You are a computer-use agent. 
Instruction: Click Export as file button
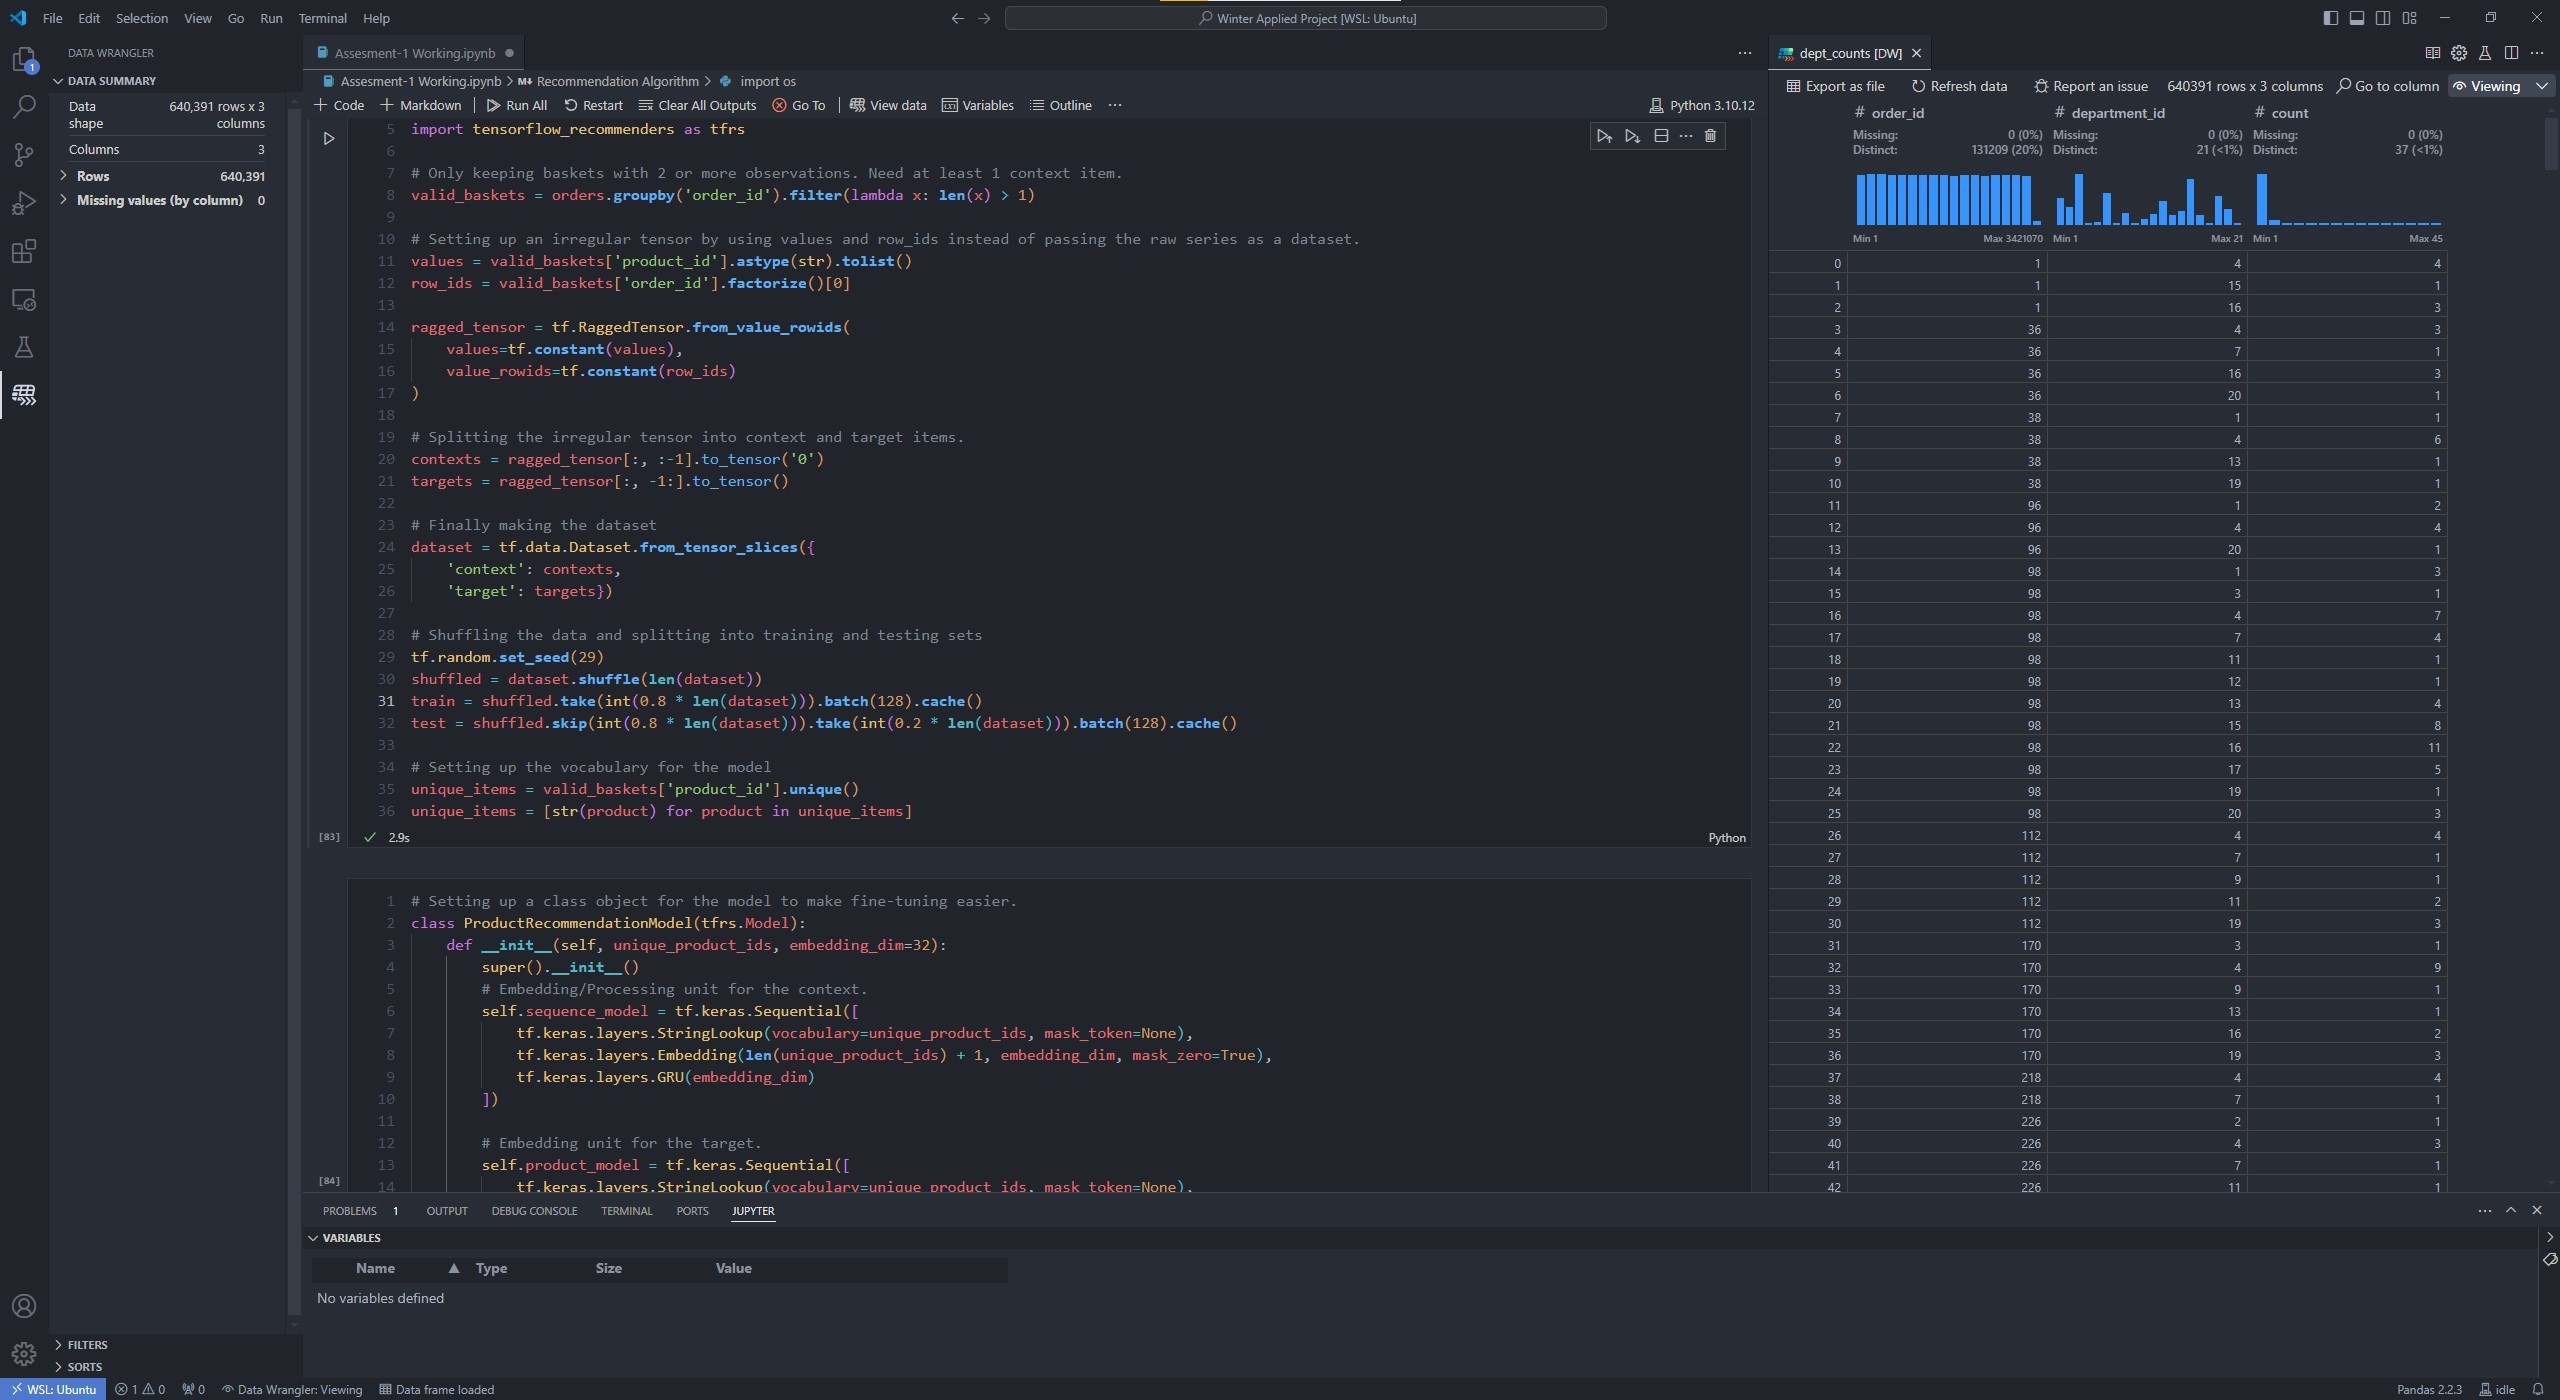coord(1835,86)
